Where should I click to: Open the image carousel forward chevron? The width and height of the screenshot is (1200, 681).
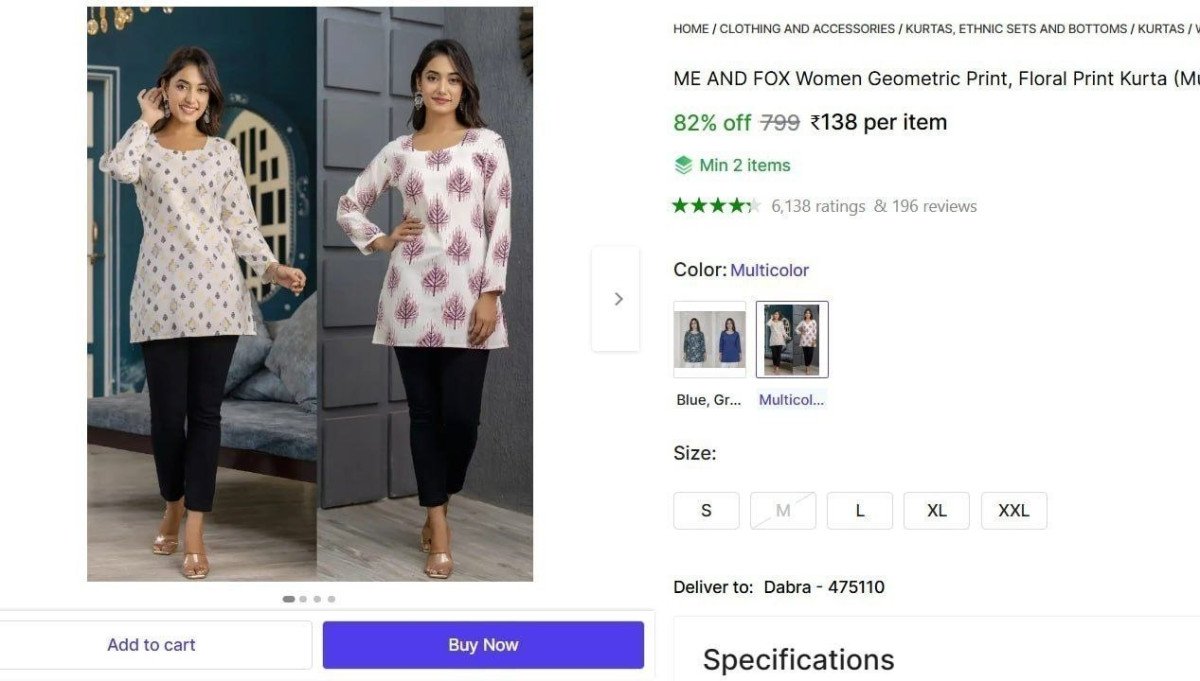coord(615,298)
